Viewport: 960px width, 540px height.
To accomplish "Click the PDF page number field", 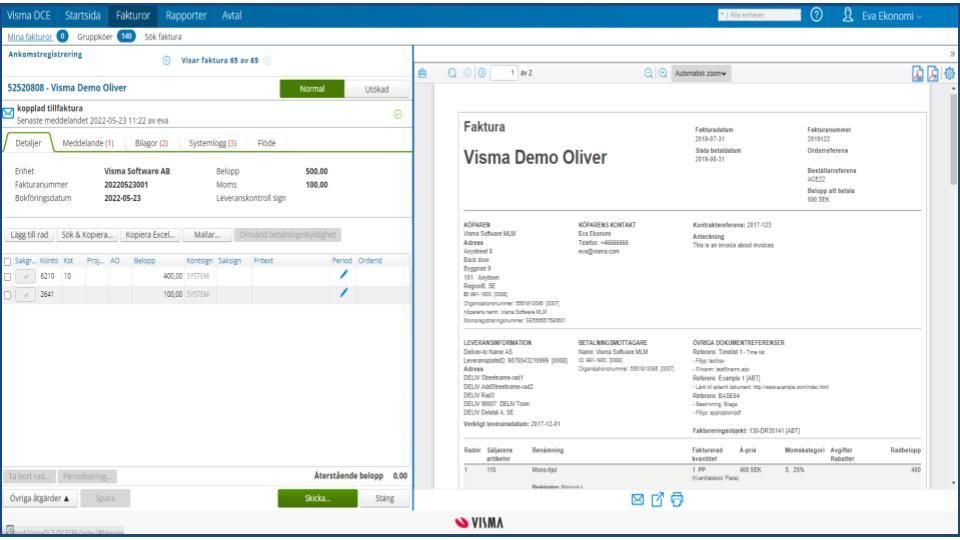I will pyautogui.click(x=504, y=73).
